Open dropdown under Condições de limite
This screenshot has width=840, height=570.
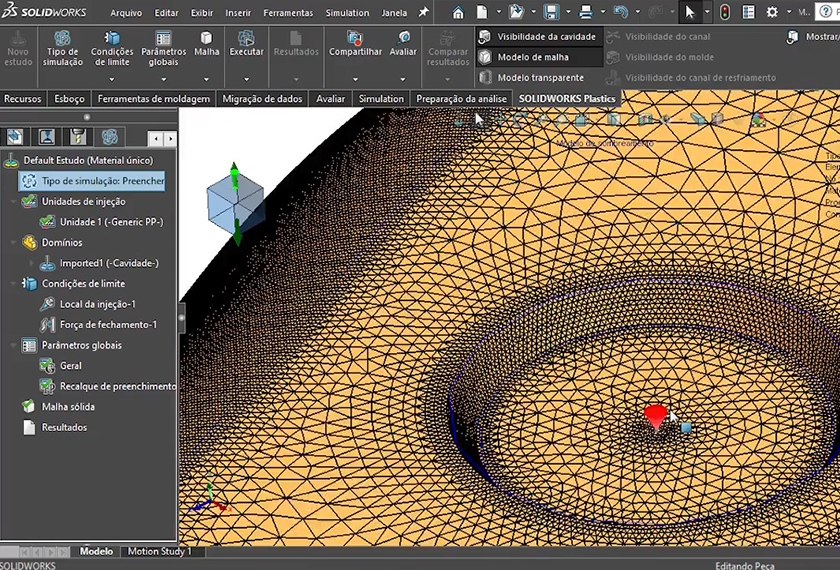tap(111, 79)
